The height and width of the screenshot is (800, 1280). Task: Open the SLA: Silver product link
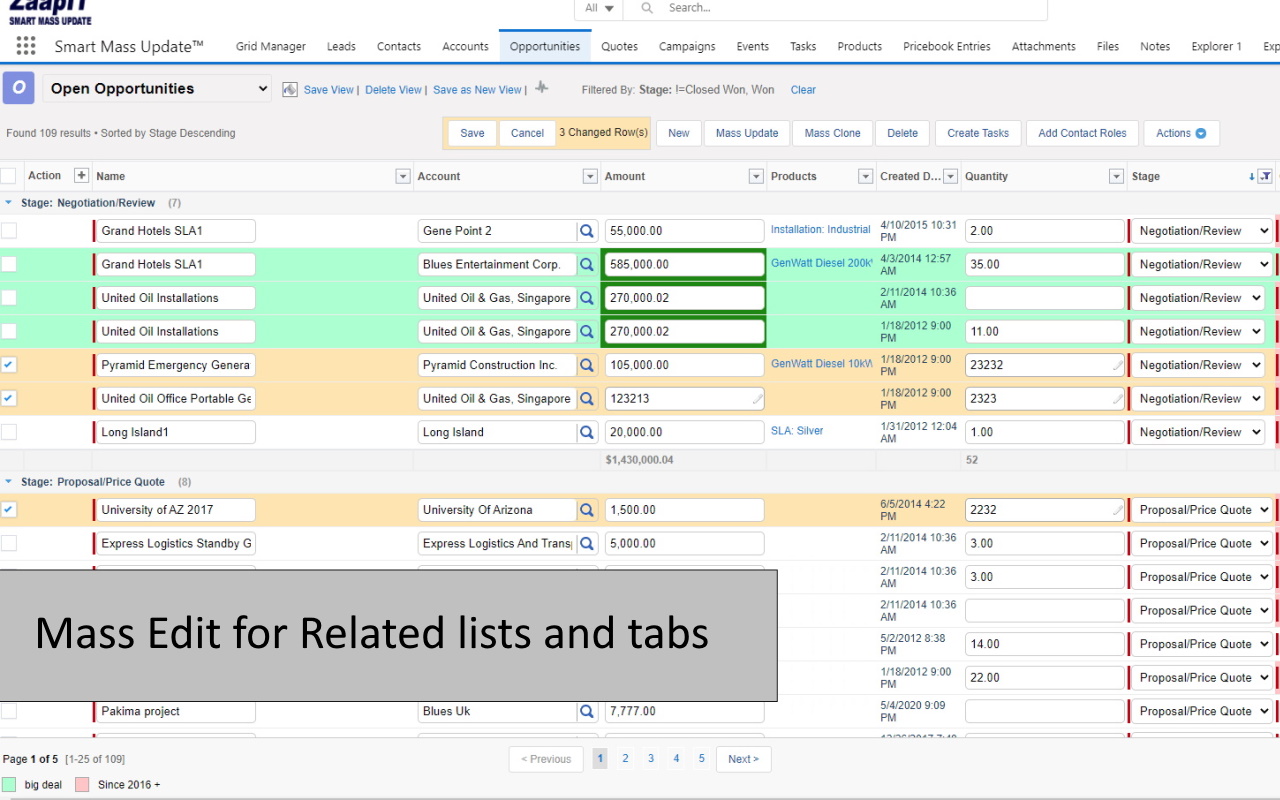pyautogui.click(x=797, y=431)
